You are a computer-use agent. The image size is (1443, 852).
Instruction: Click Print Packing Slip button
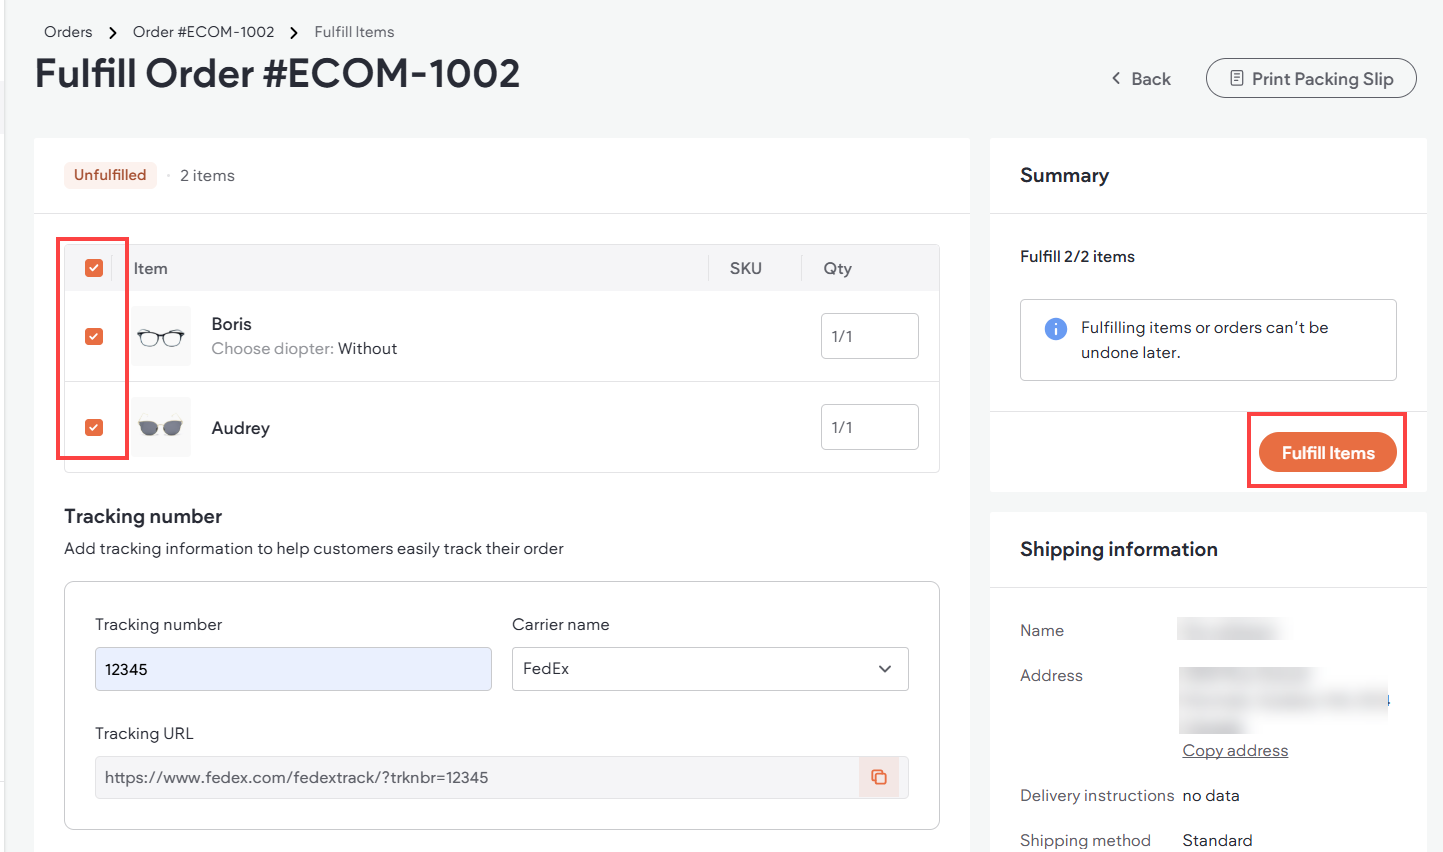1311,78
